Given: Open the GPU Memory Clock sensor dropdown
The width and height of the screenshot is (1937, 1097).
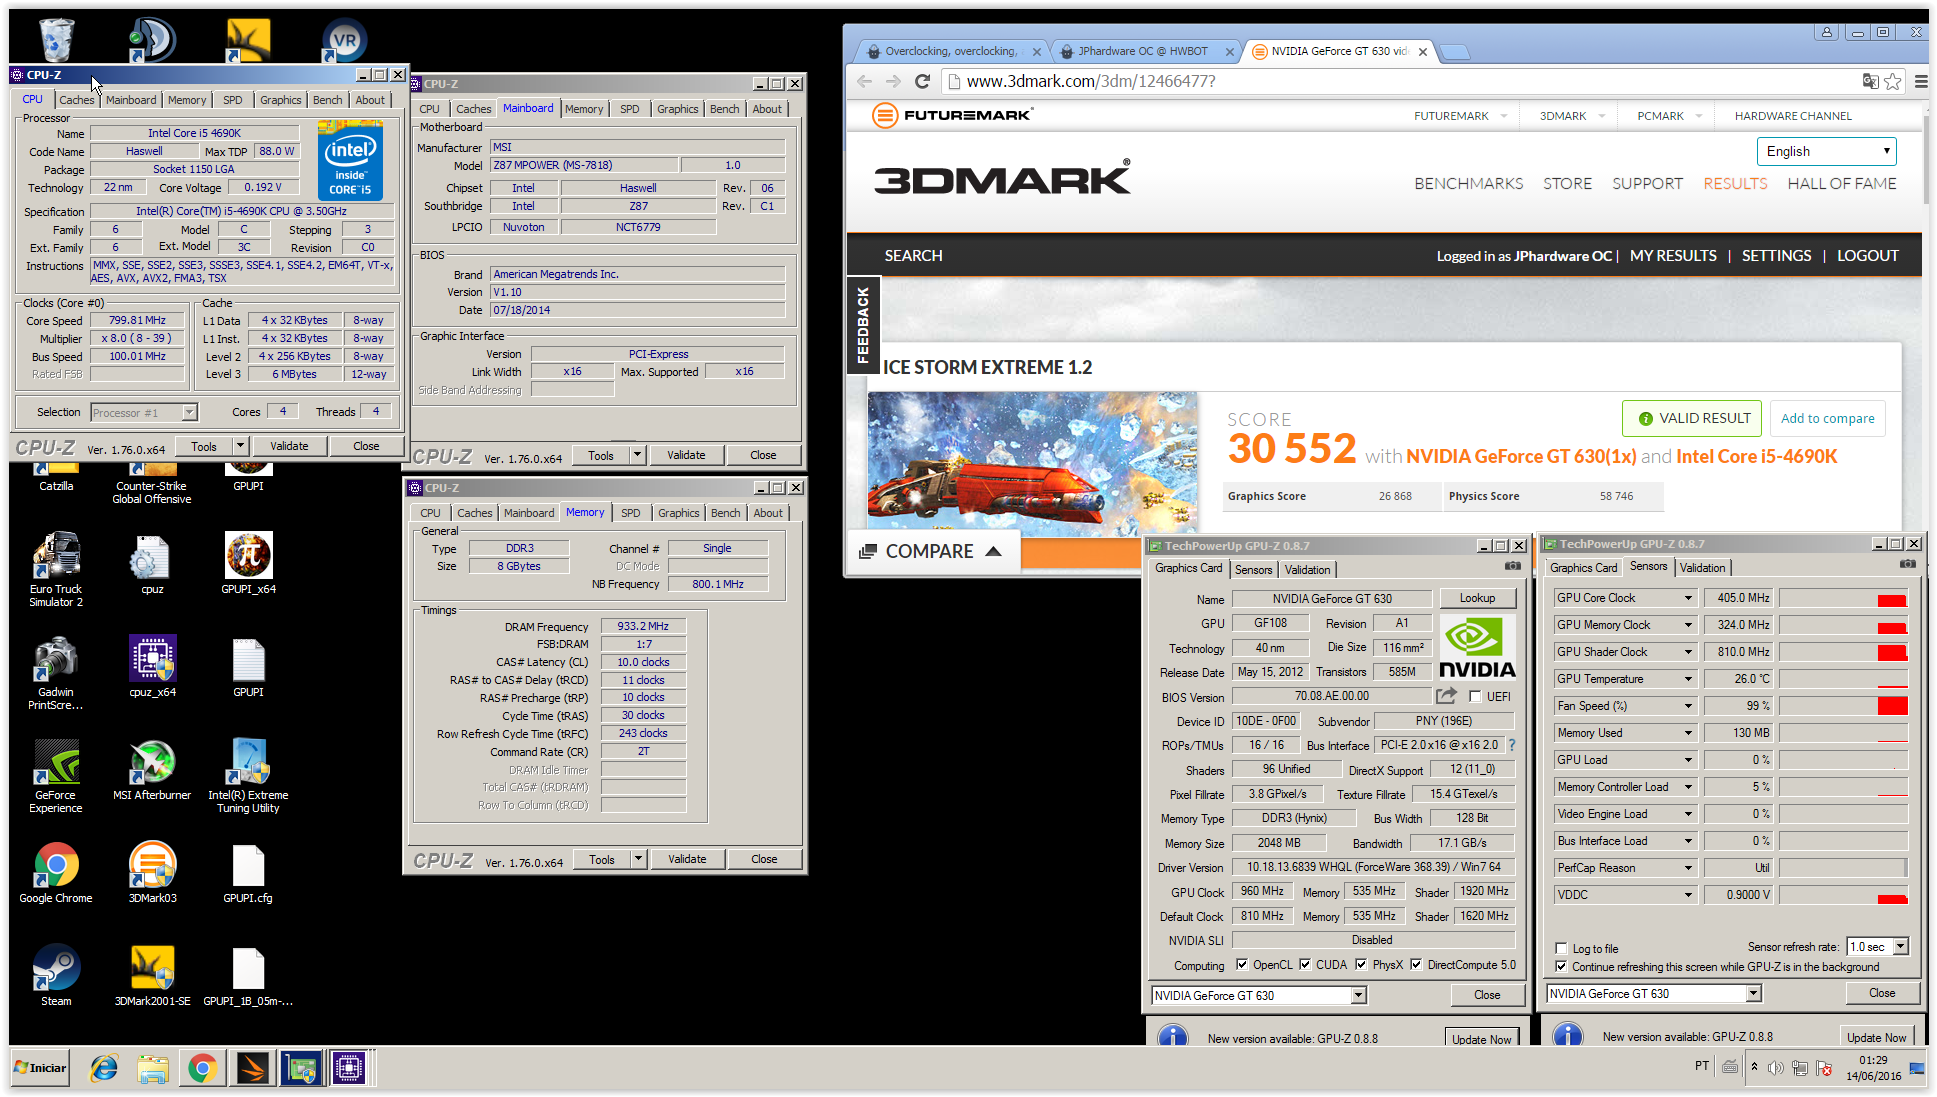Looking at the screenshot, I should (x=1688, y=625).
